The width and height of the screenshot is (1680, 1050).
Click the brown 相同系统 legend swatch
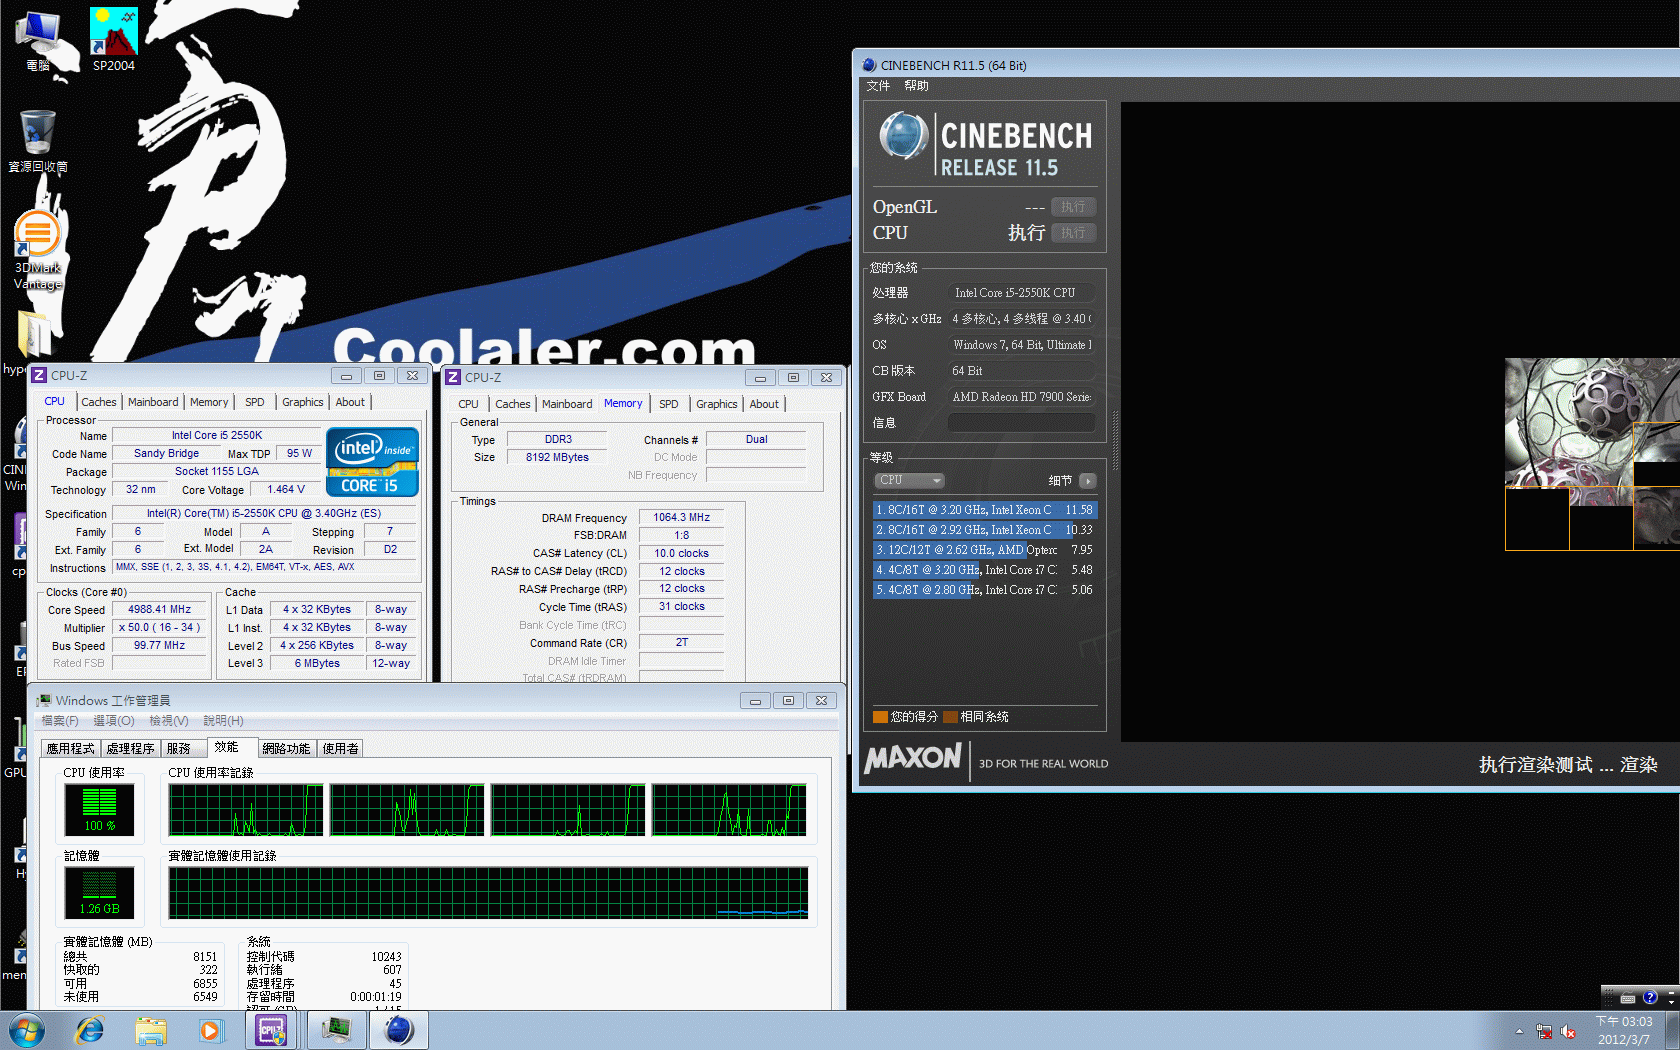coord(950,717)
